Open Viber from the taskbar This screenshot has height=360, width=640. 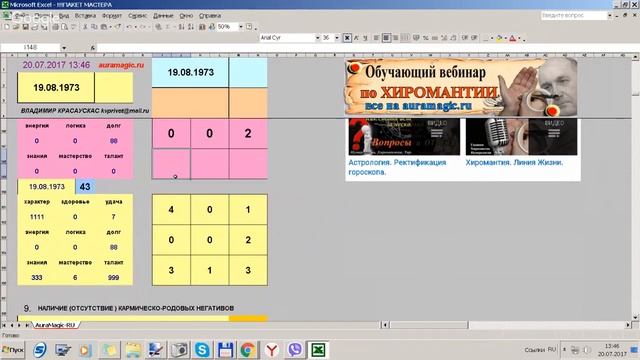295,350
